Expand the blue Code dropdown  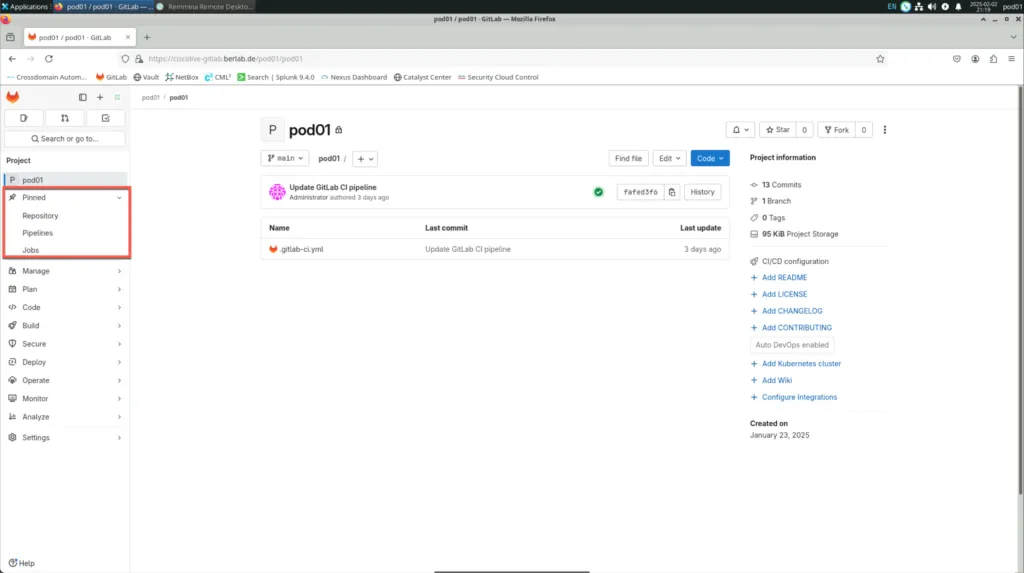tap(710, 158)
